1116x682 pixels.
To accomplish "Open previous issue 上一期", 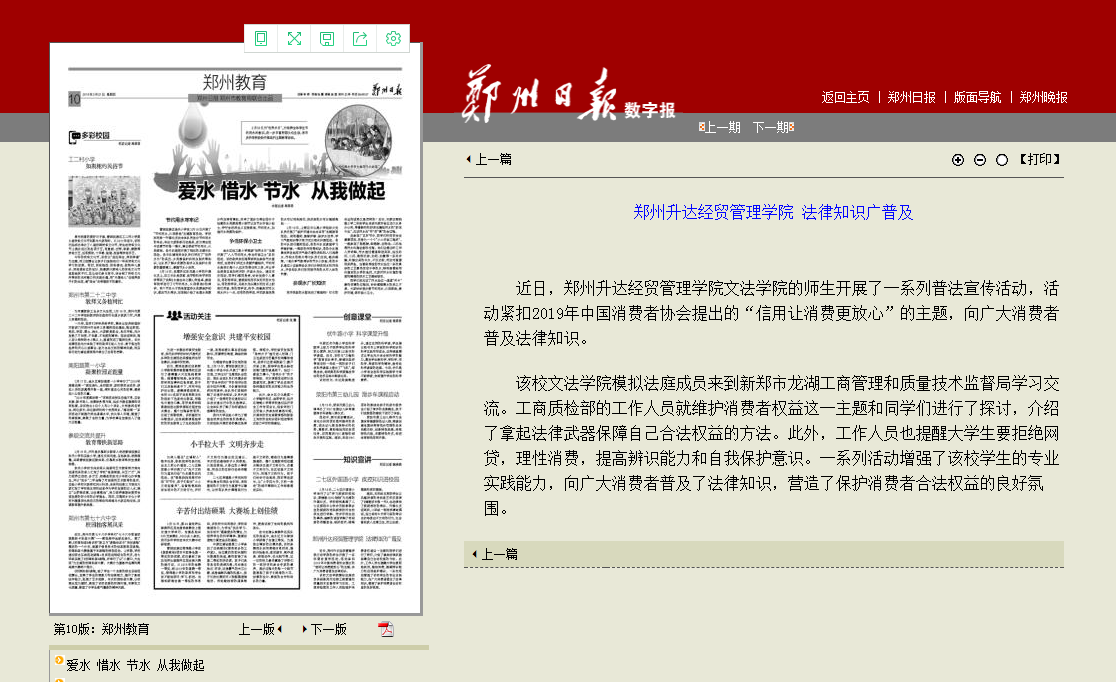I will [x=721, y=127].
